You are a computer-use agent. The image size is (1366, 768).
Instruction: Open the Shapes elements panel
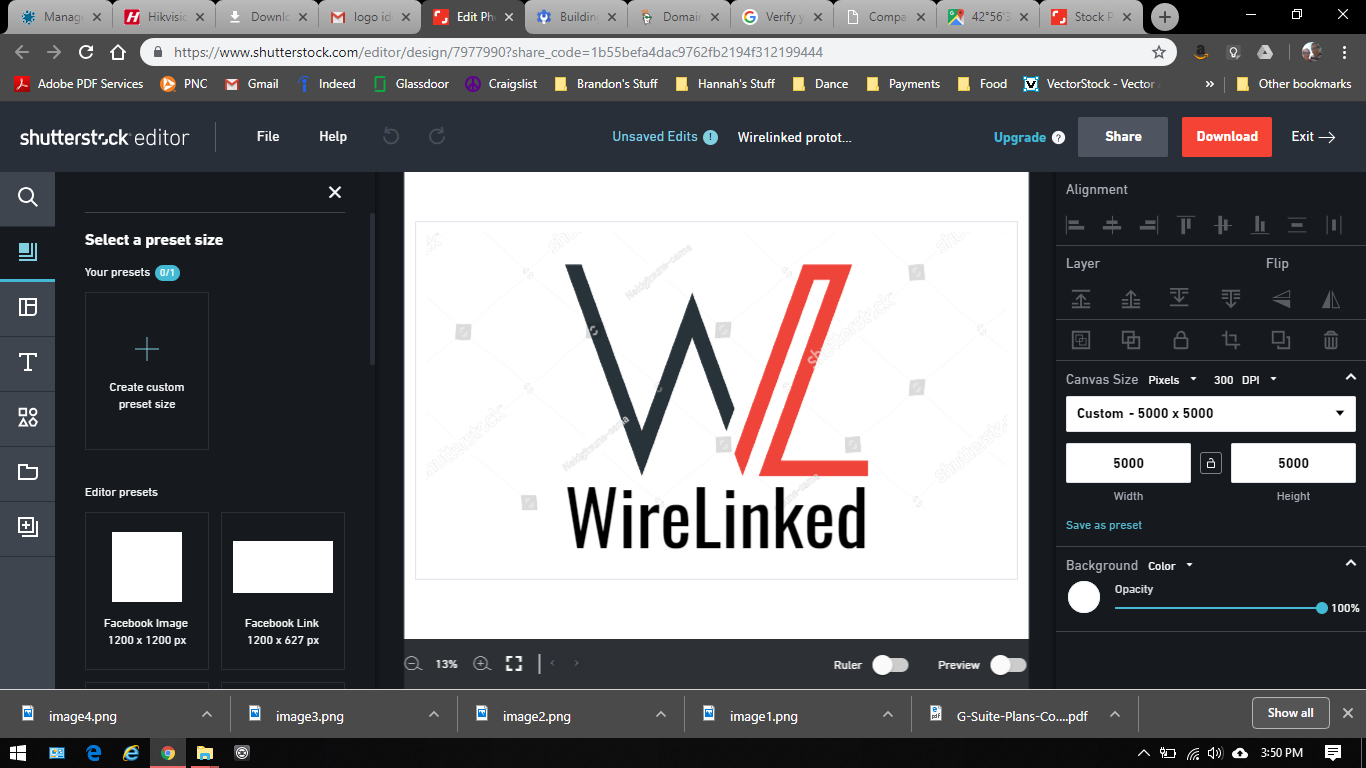28,417
